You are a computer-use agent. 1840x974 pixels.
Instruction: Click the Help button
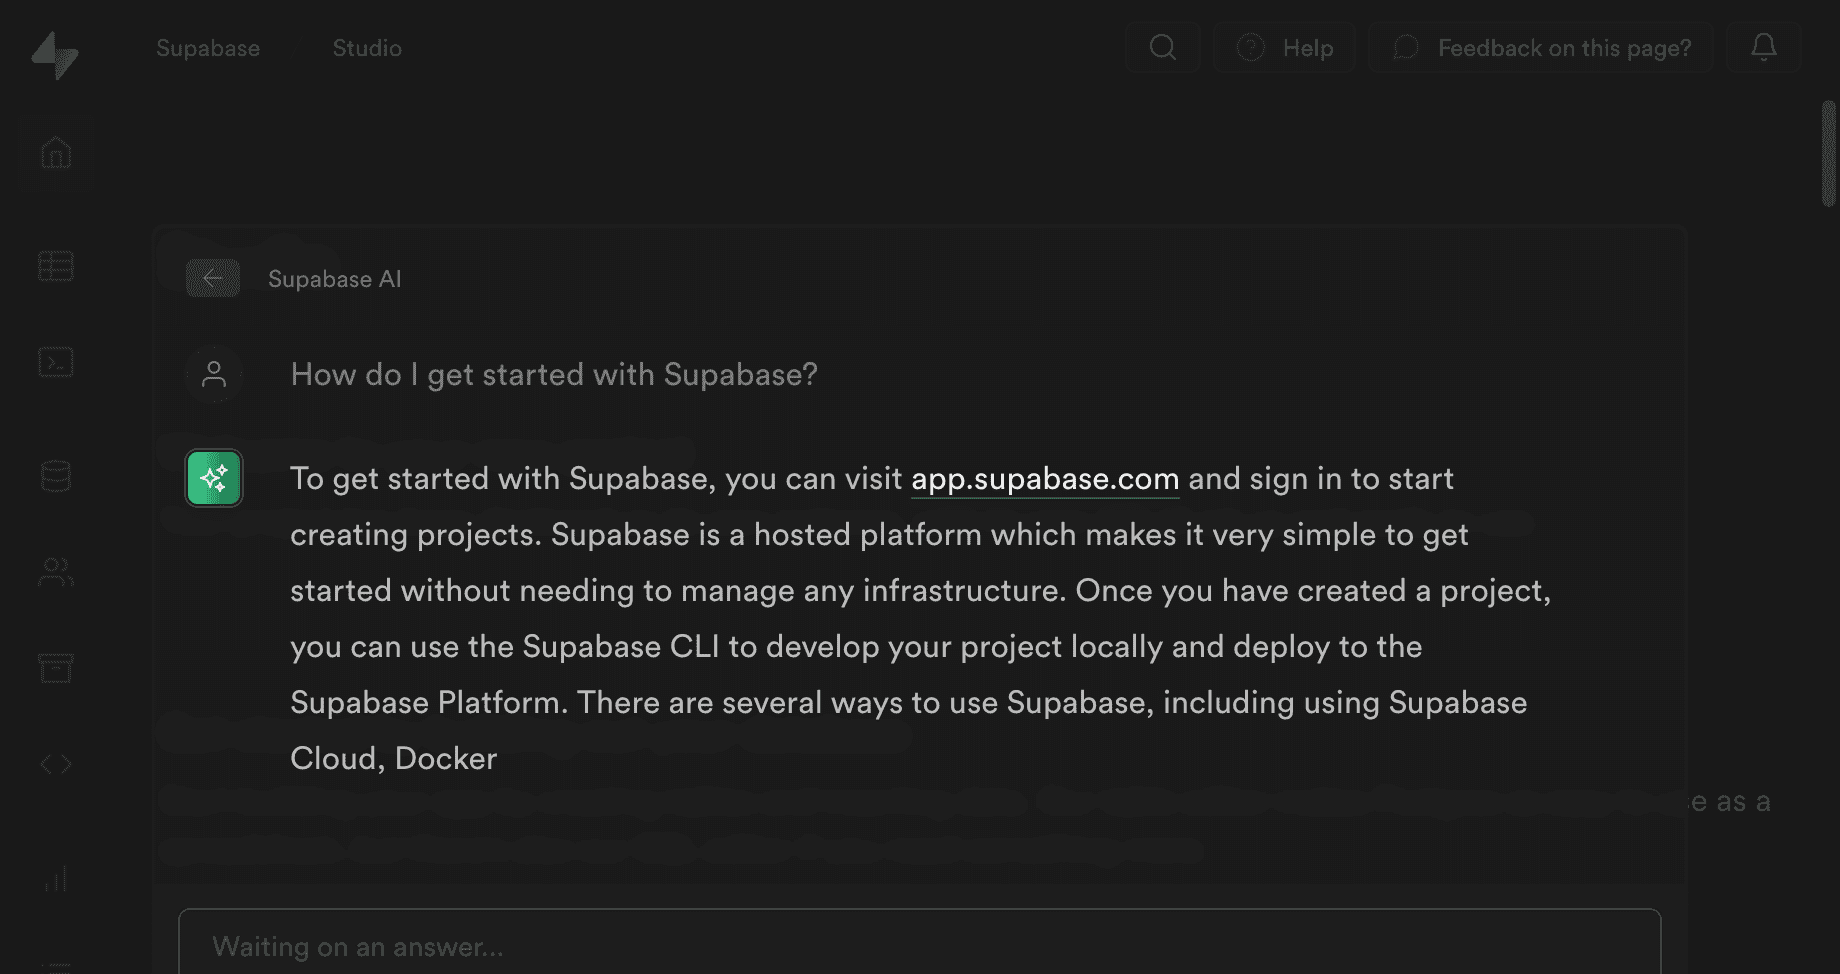[1285, 47]
